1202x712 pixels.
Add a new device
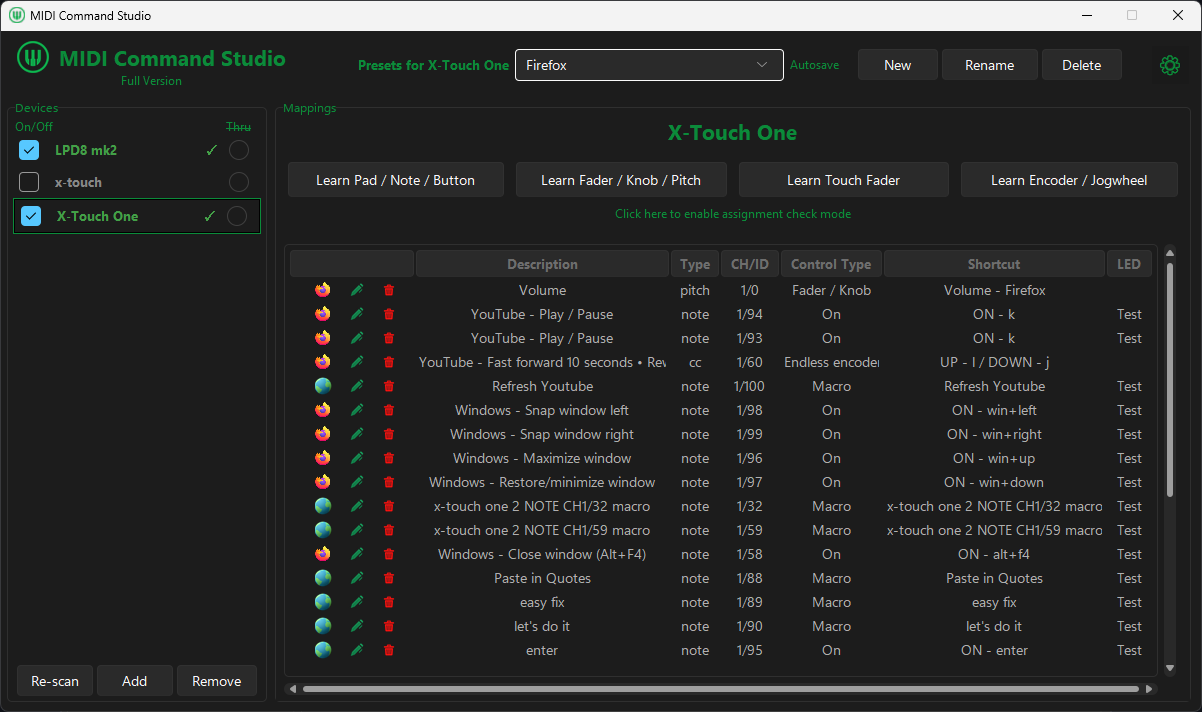tap(135, 681)
